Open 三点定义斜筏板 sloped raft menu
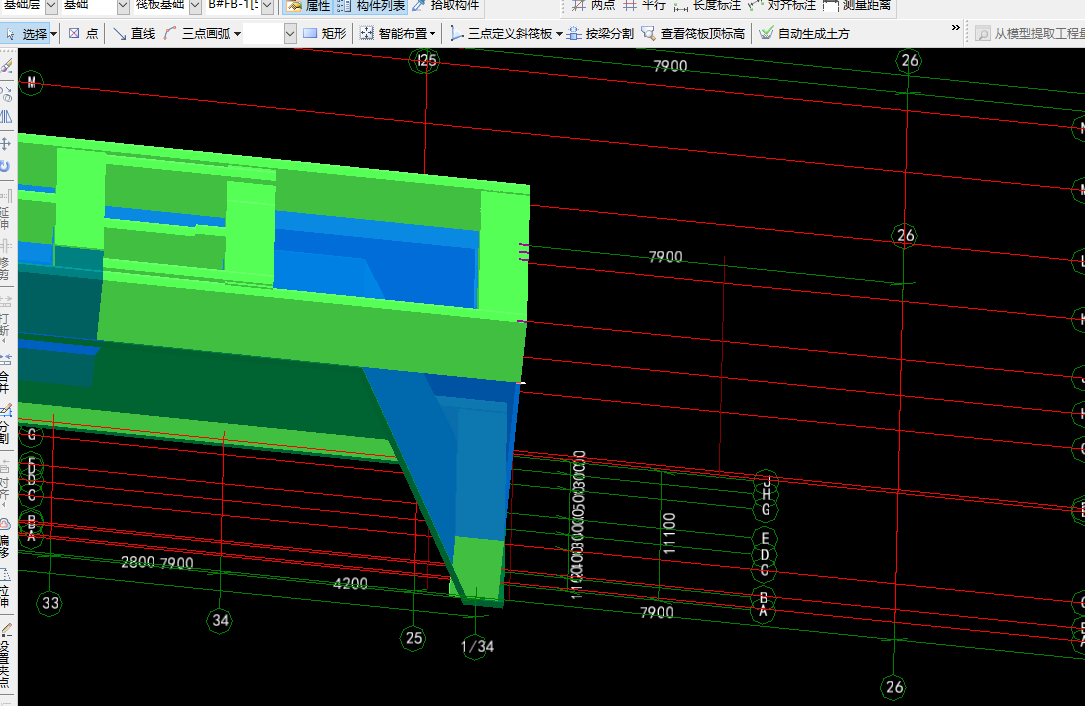The height and width of the screenshot is (706, 1085). pyautogui.click(x=507, y=34)
